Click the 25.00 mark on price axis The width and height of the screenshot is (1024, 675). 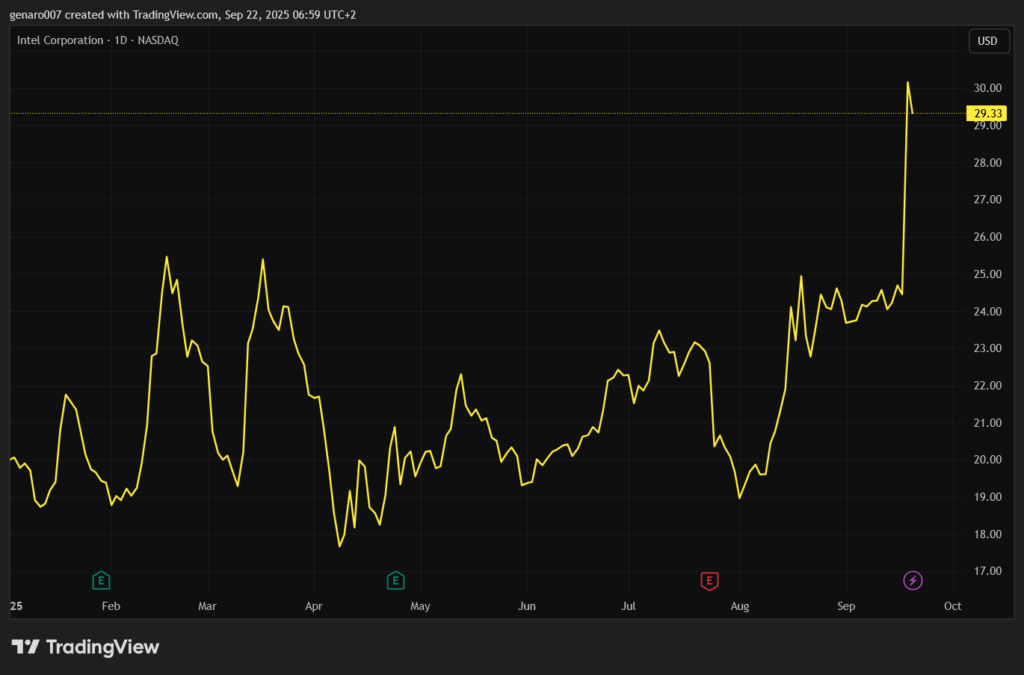[x=987, y=275]
